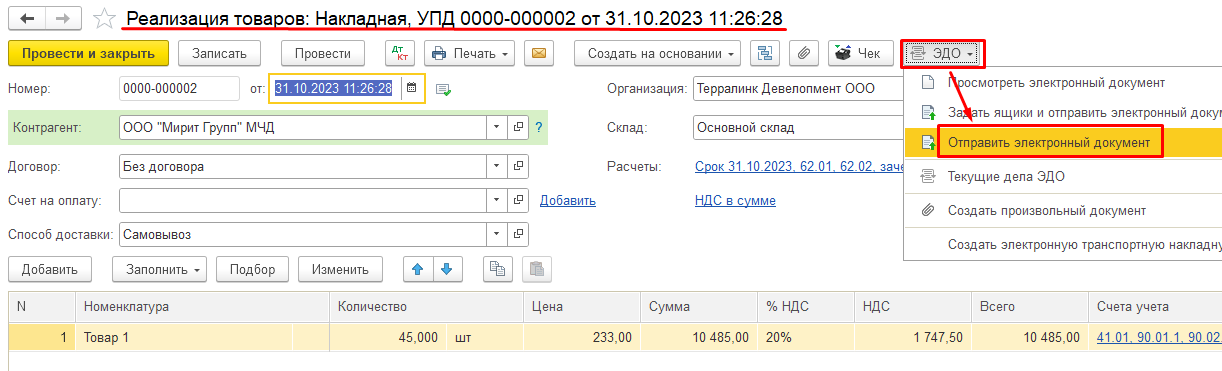Click Добавить button above the table
Viewport: 1222px width, 371px height.
(50, 269)
